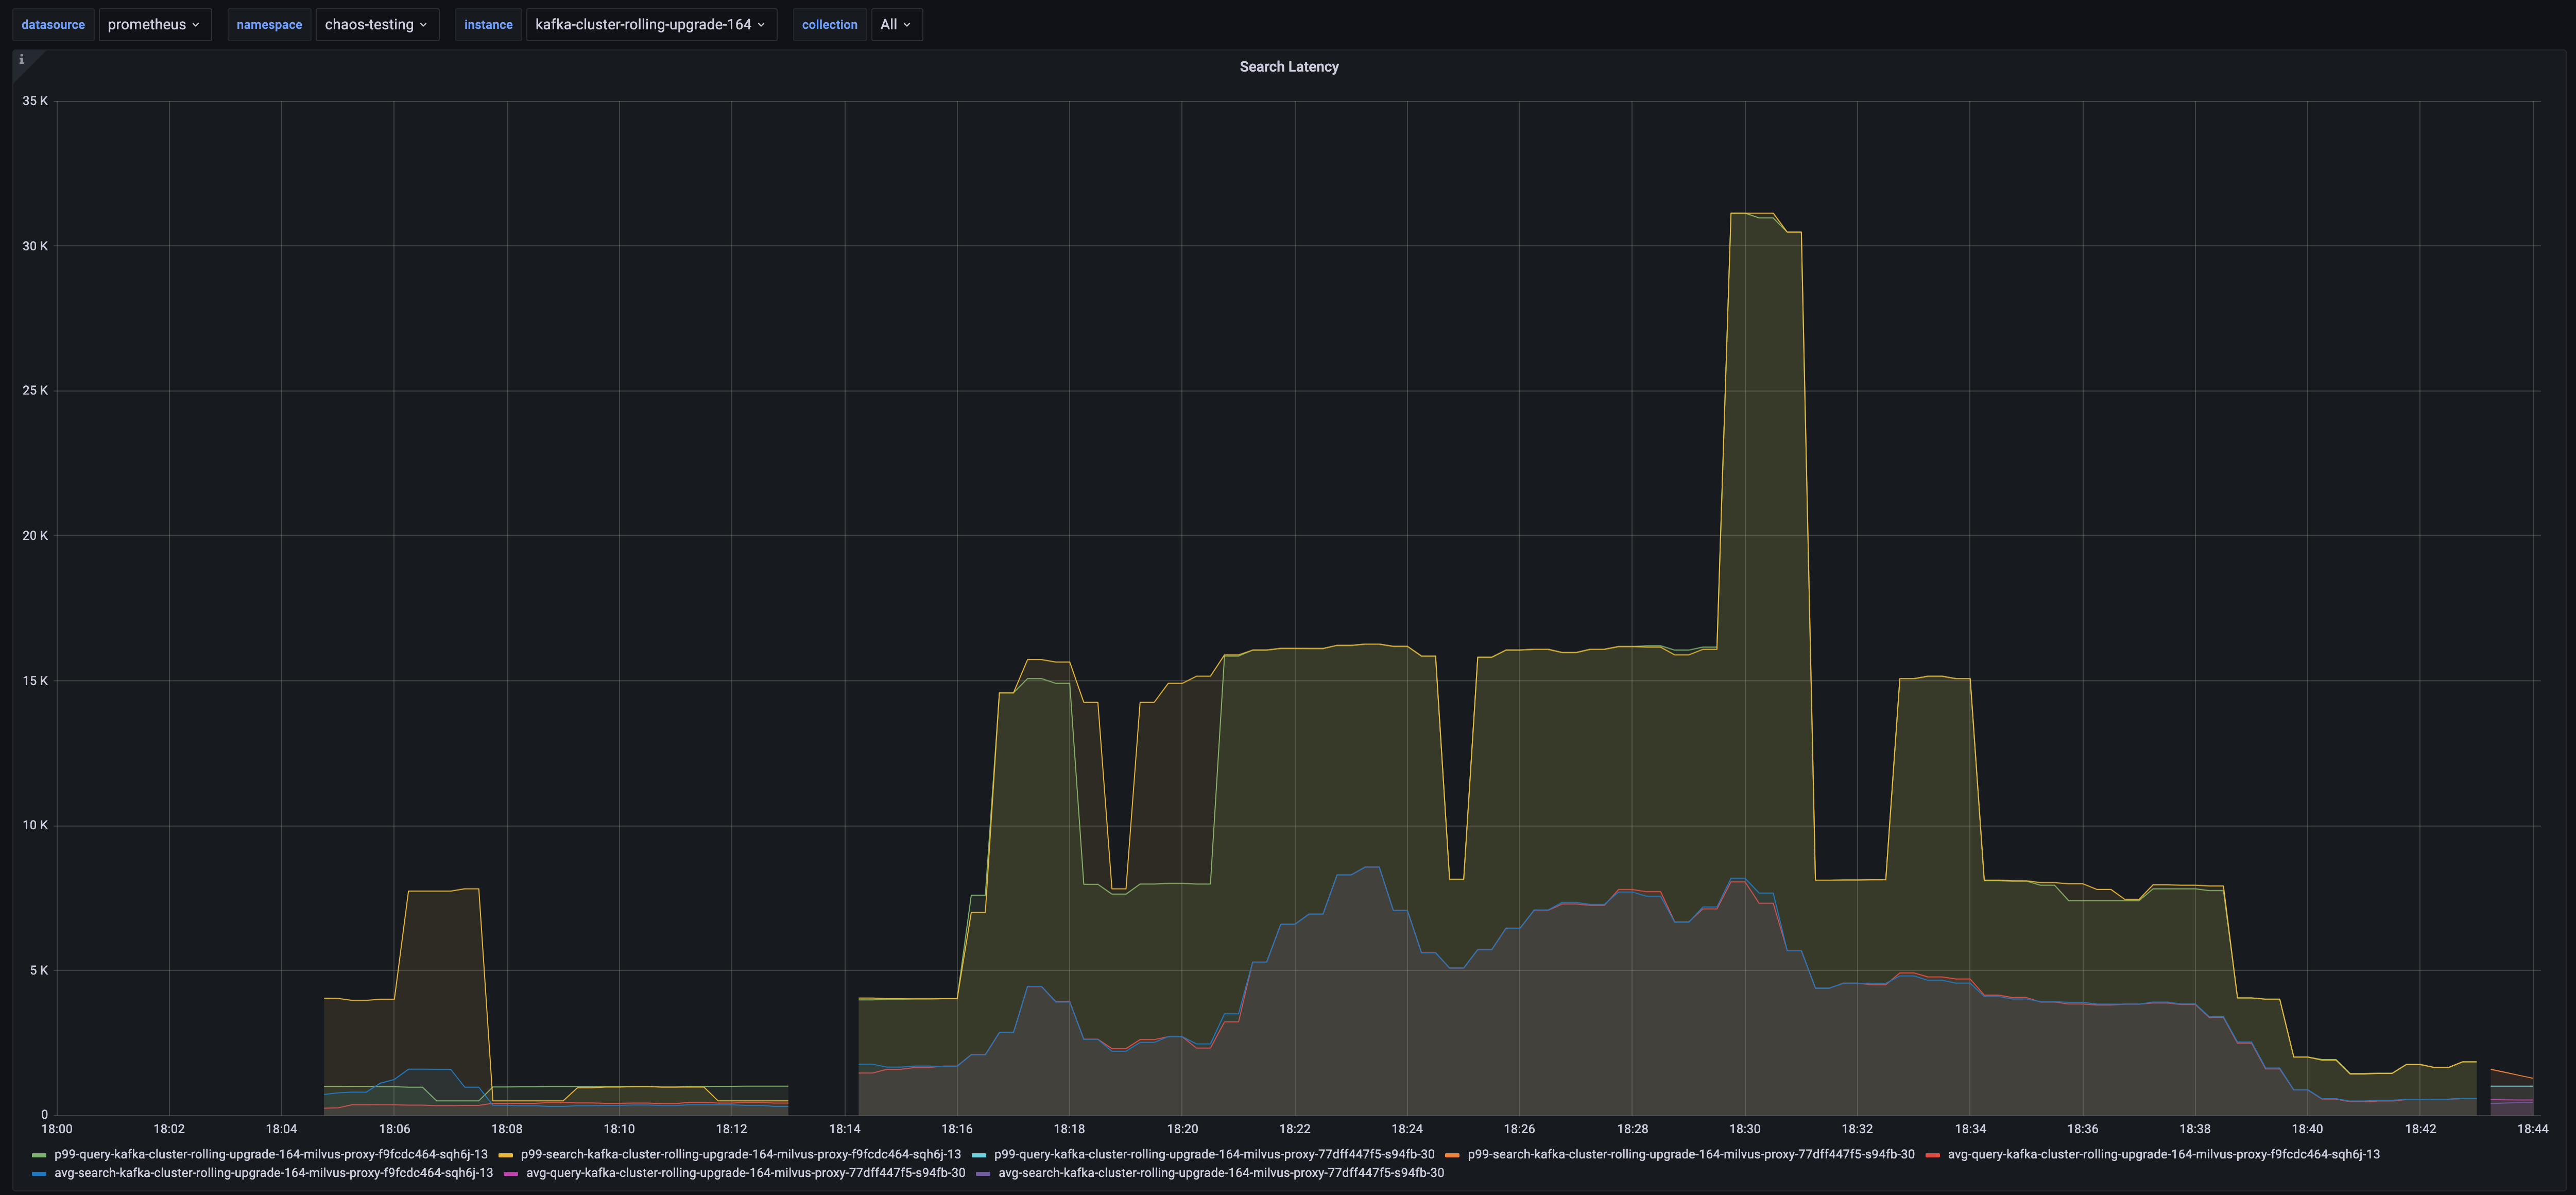The image size is (2576, 1195).
Task: Open the chaos-testing namespace dropdown
Action: (377, 24)
